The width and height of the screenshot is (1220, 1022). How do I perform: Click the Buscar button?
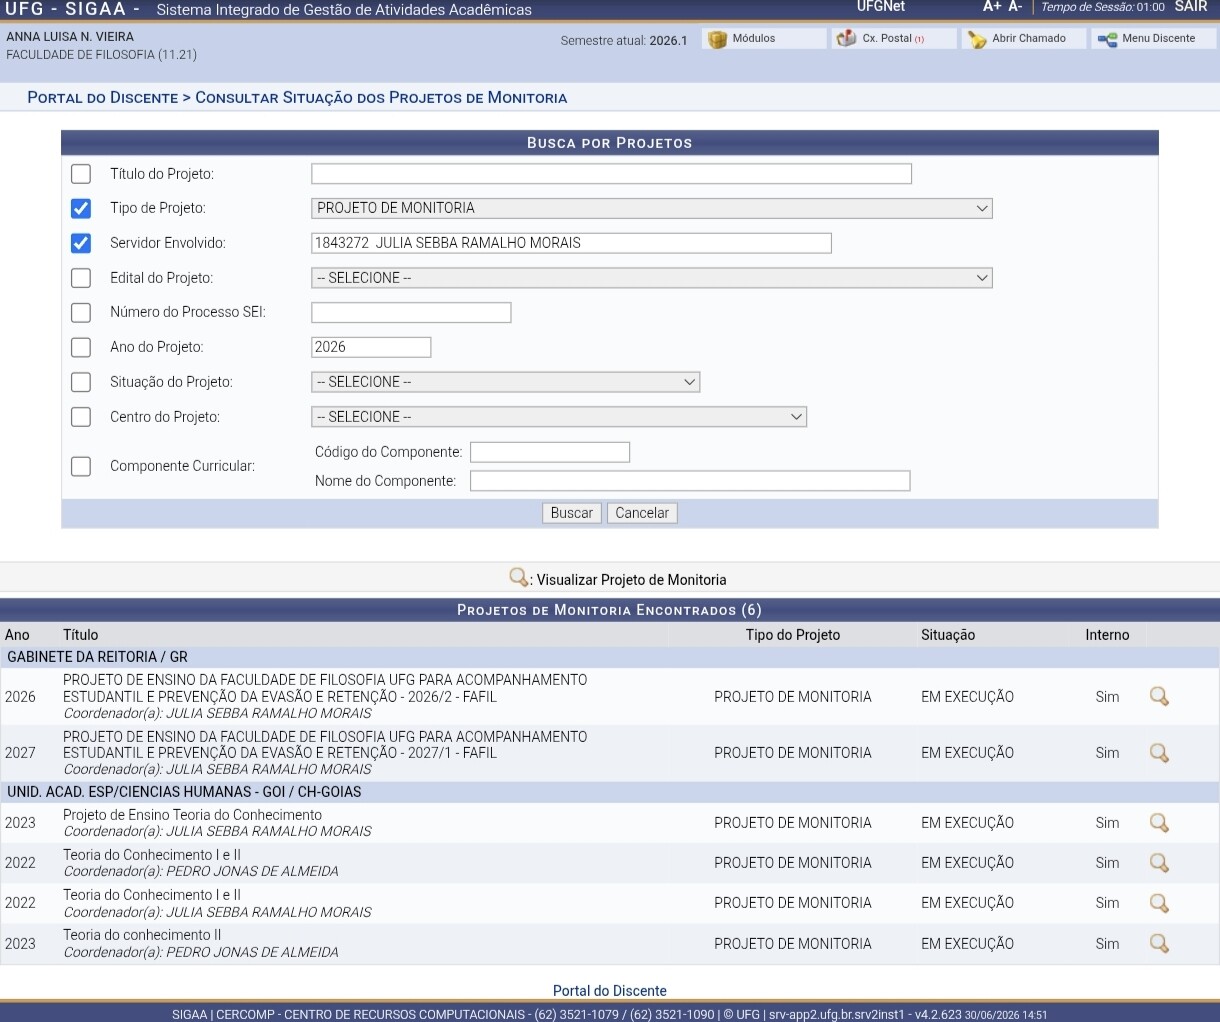pyautogui.click(x=572, y=513)
